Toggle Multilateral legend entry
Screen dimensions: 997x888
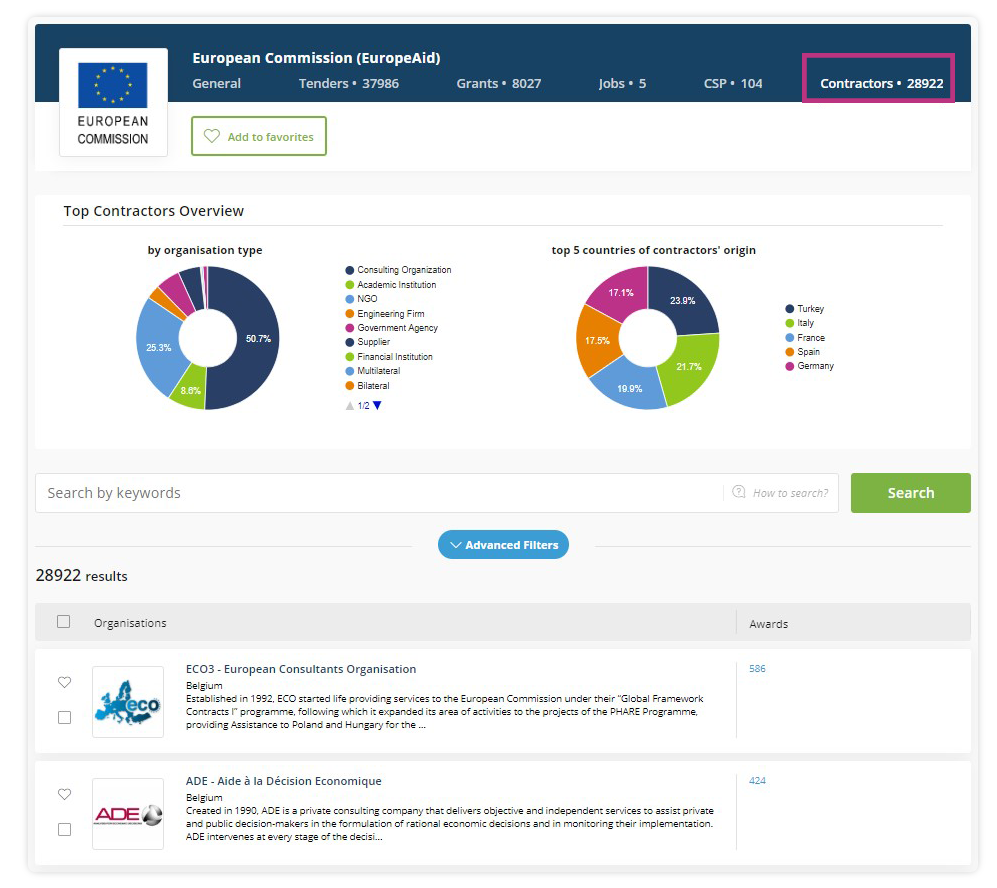(x=373, y=371)
